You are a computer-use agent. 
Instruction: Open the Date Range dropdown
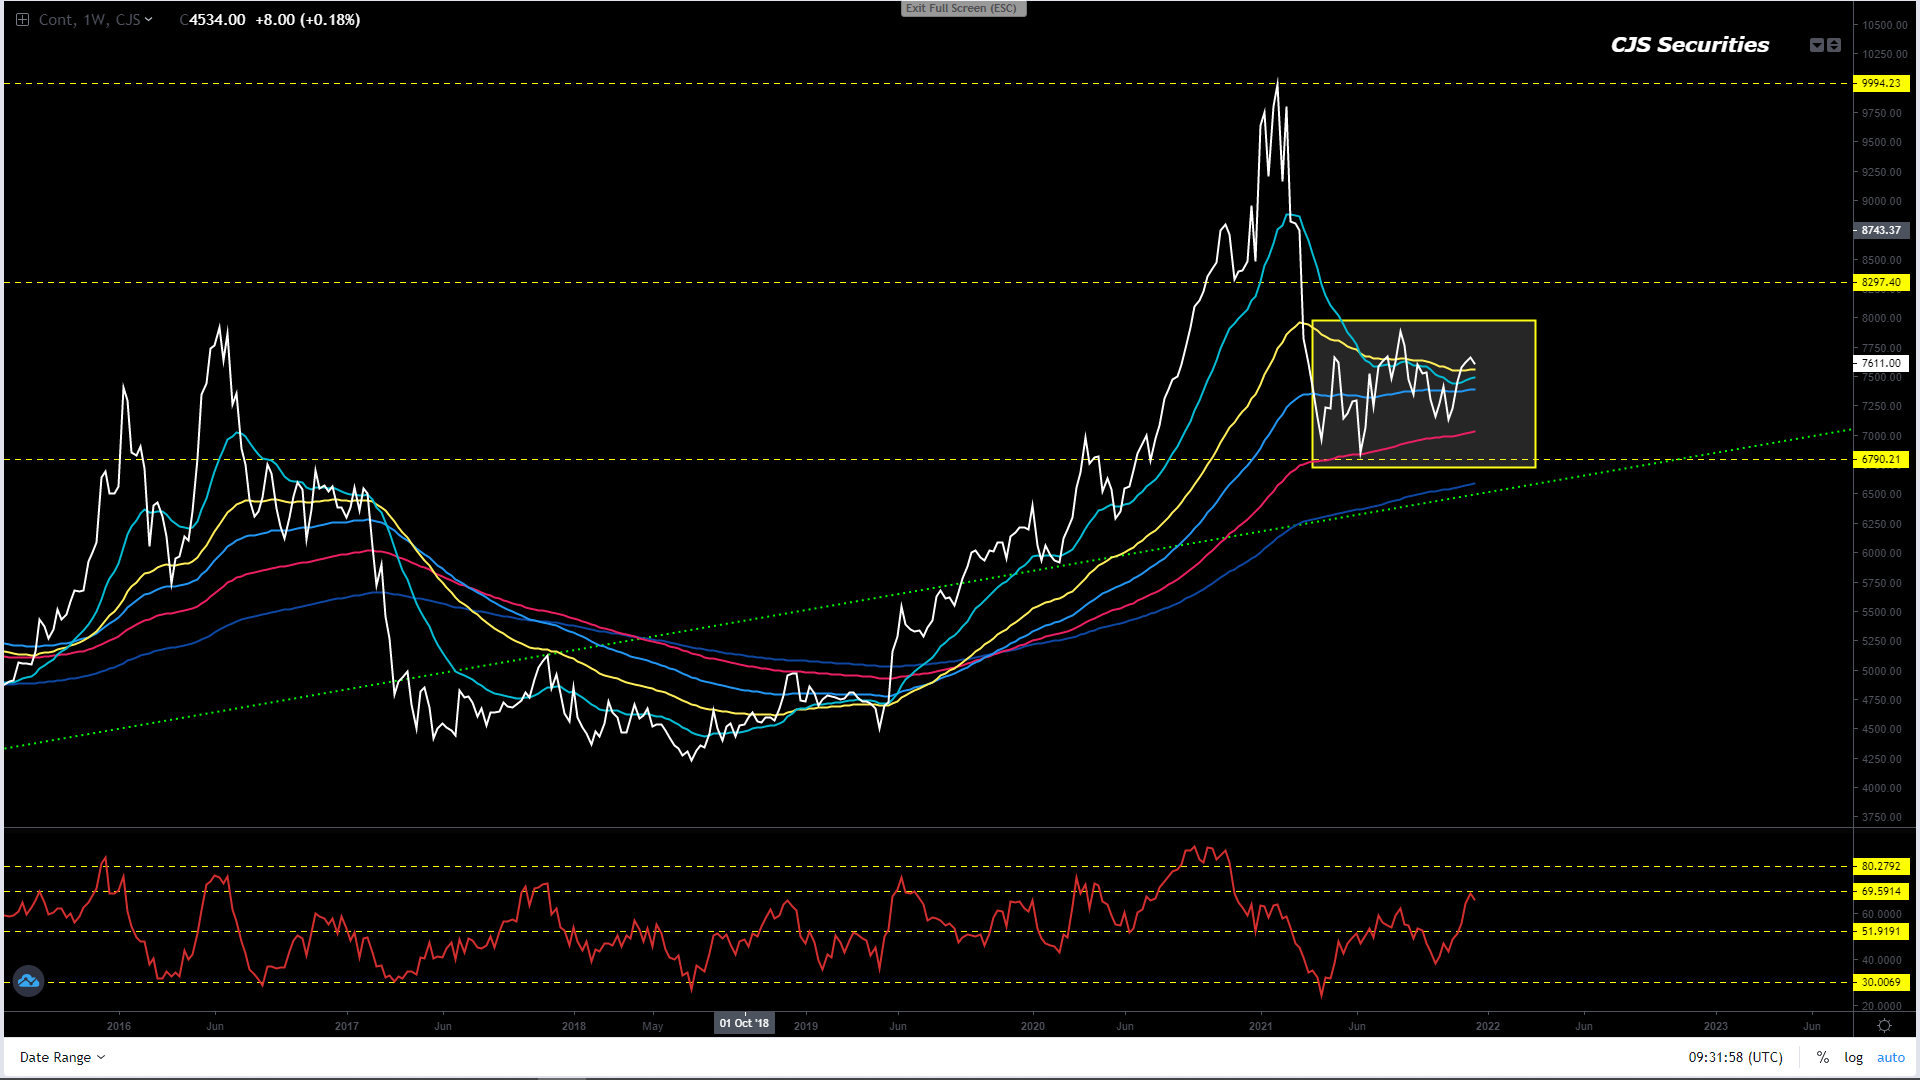pyautogui.click(x=62, y=1057)
